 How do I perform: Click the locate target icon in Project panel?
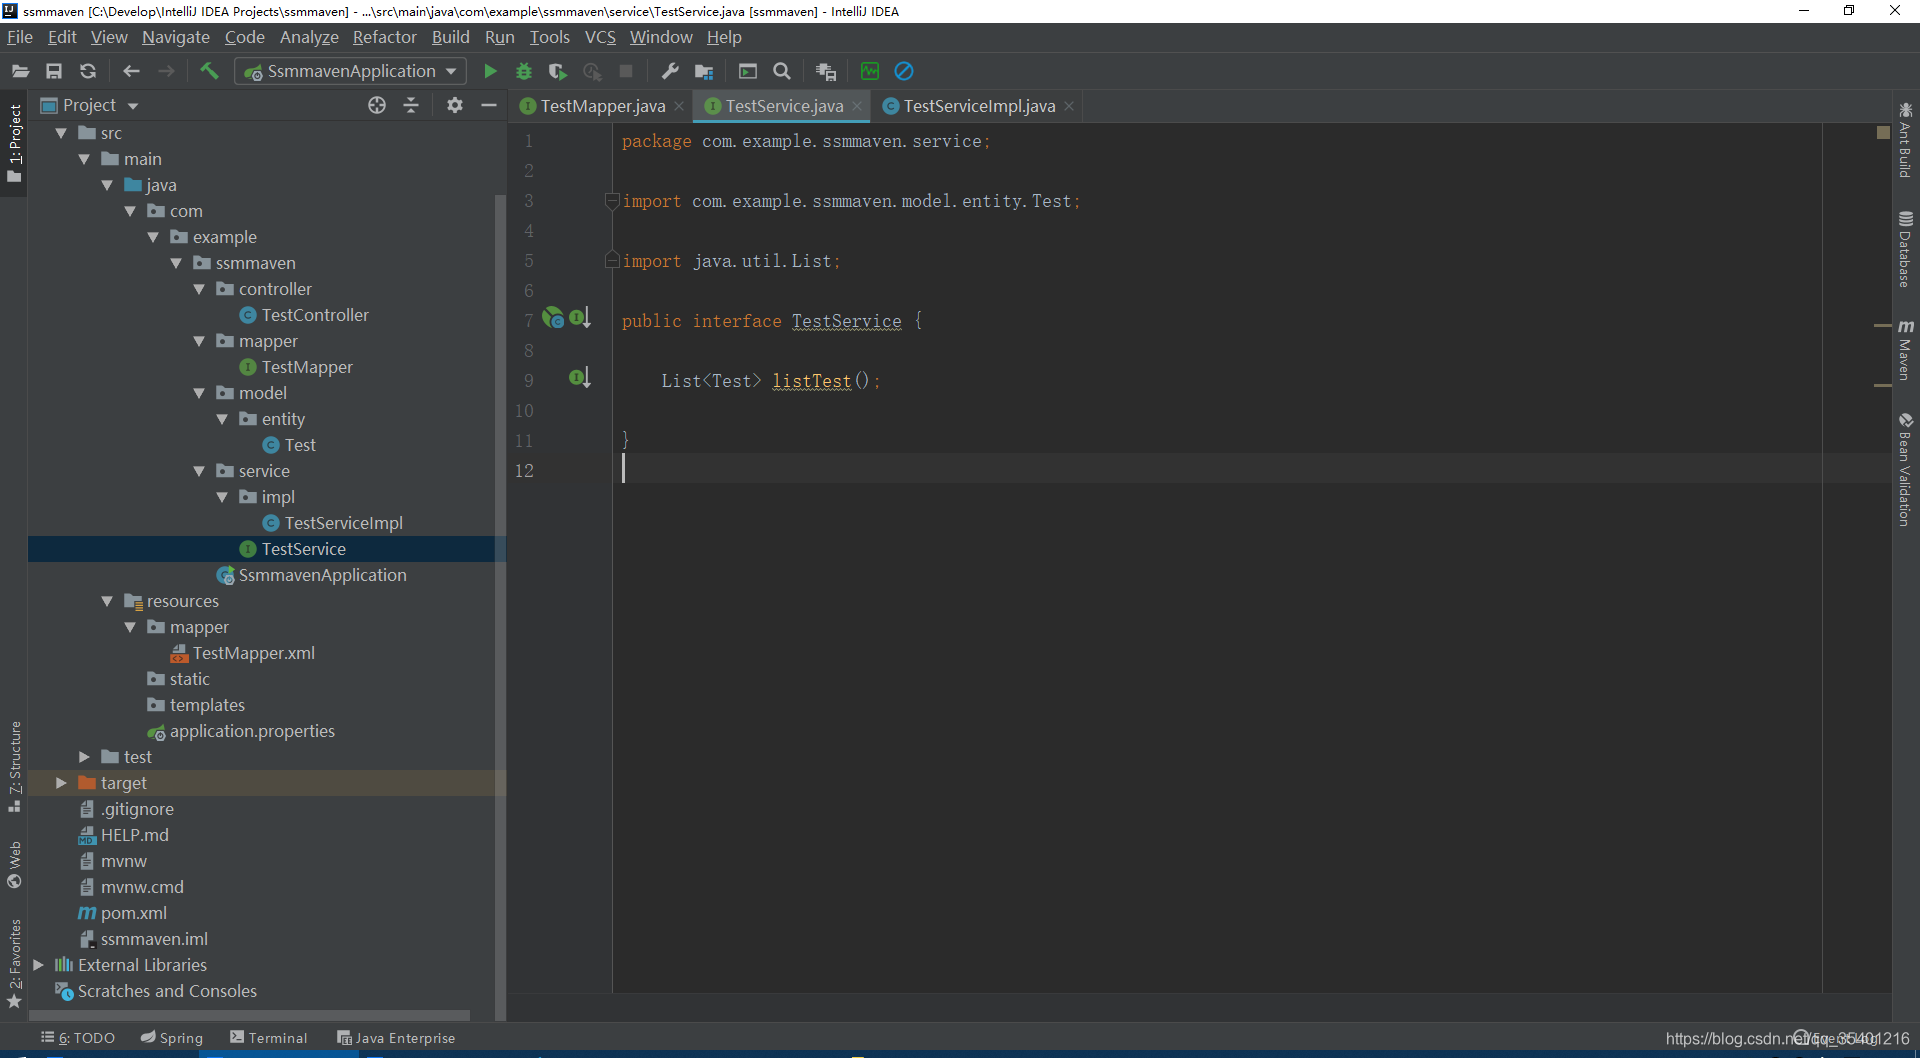[x=377, y=105]
